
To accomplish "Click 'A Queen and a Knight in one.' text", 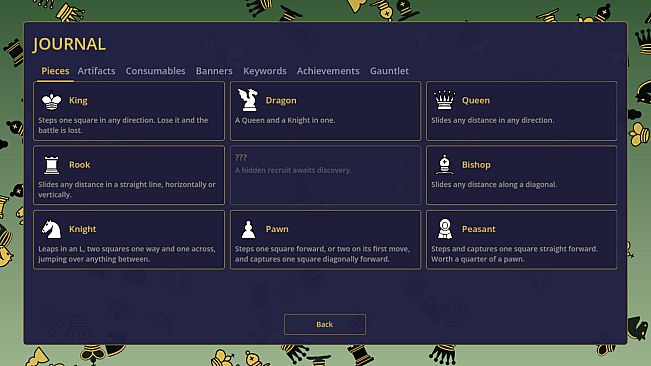I will [x=285, y=120].
